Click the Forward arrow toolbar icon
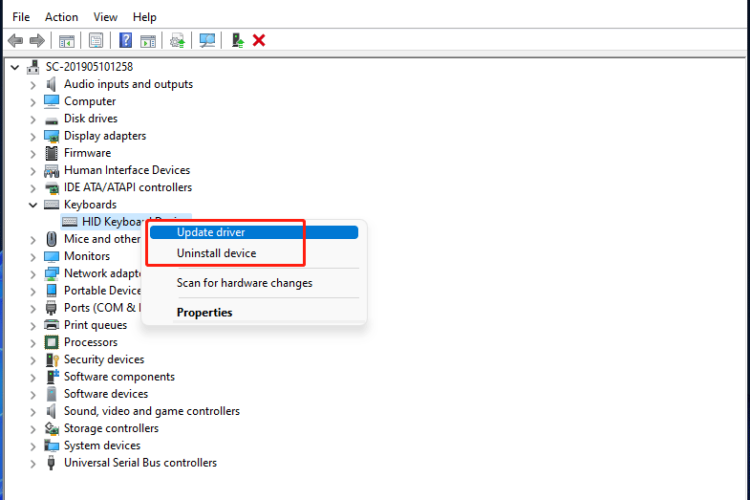750x500 pixels. pyautogui.click(x=37, y=40)
